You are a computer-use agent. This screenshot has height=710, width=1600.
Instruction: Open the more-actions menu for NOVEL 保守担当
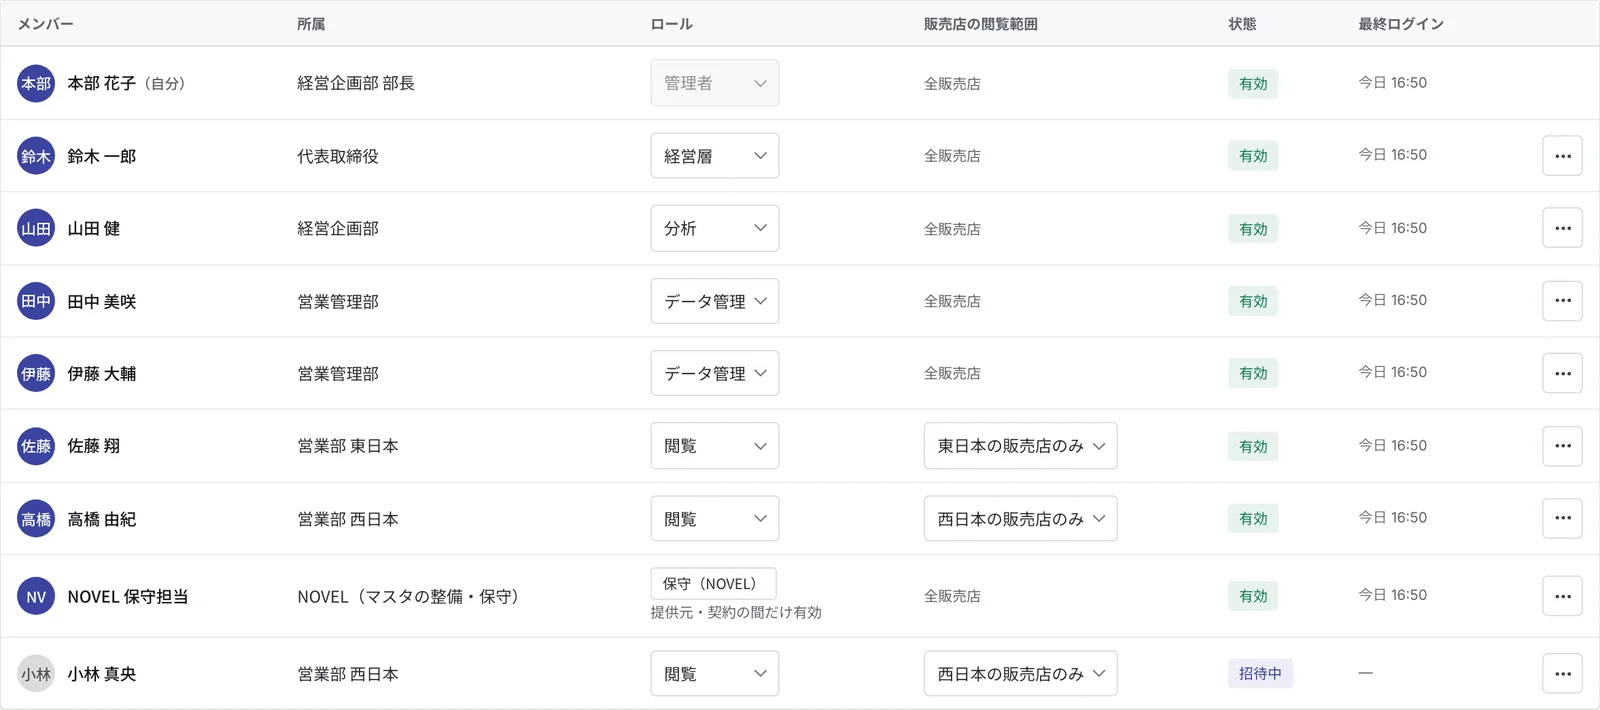tap(1562, 596)
